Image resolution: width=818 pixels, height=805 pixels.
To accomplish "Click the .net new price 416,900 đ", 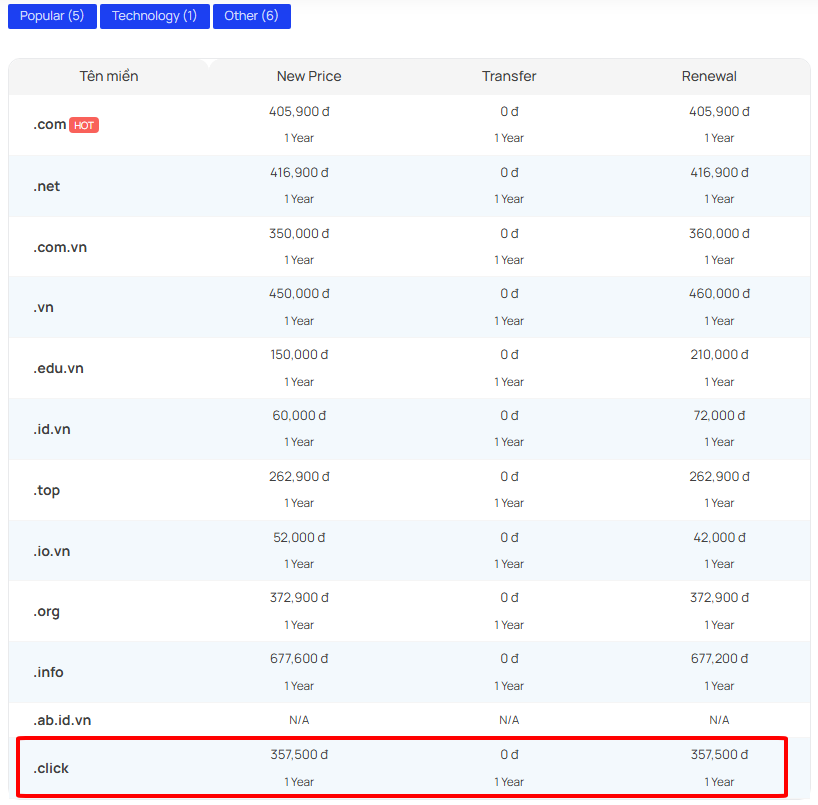I will tap(299, 173).
